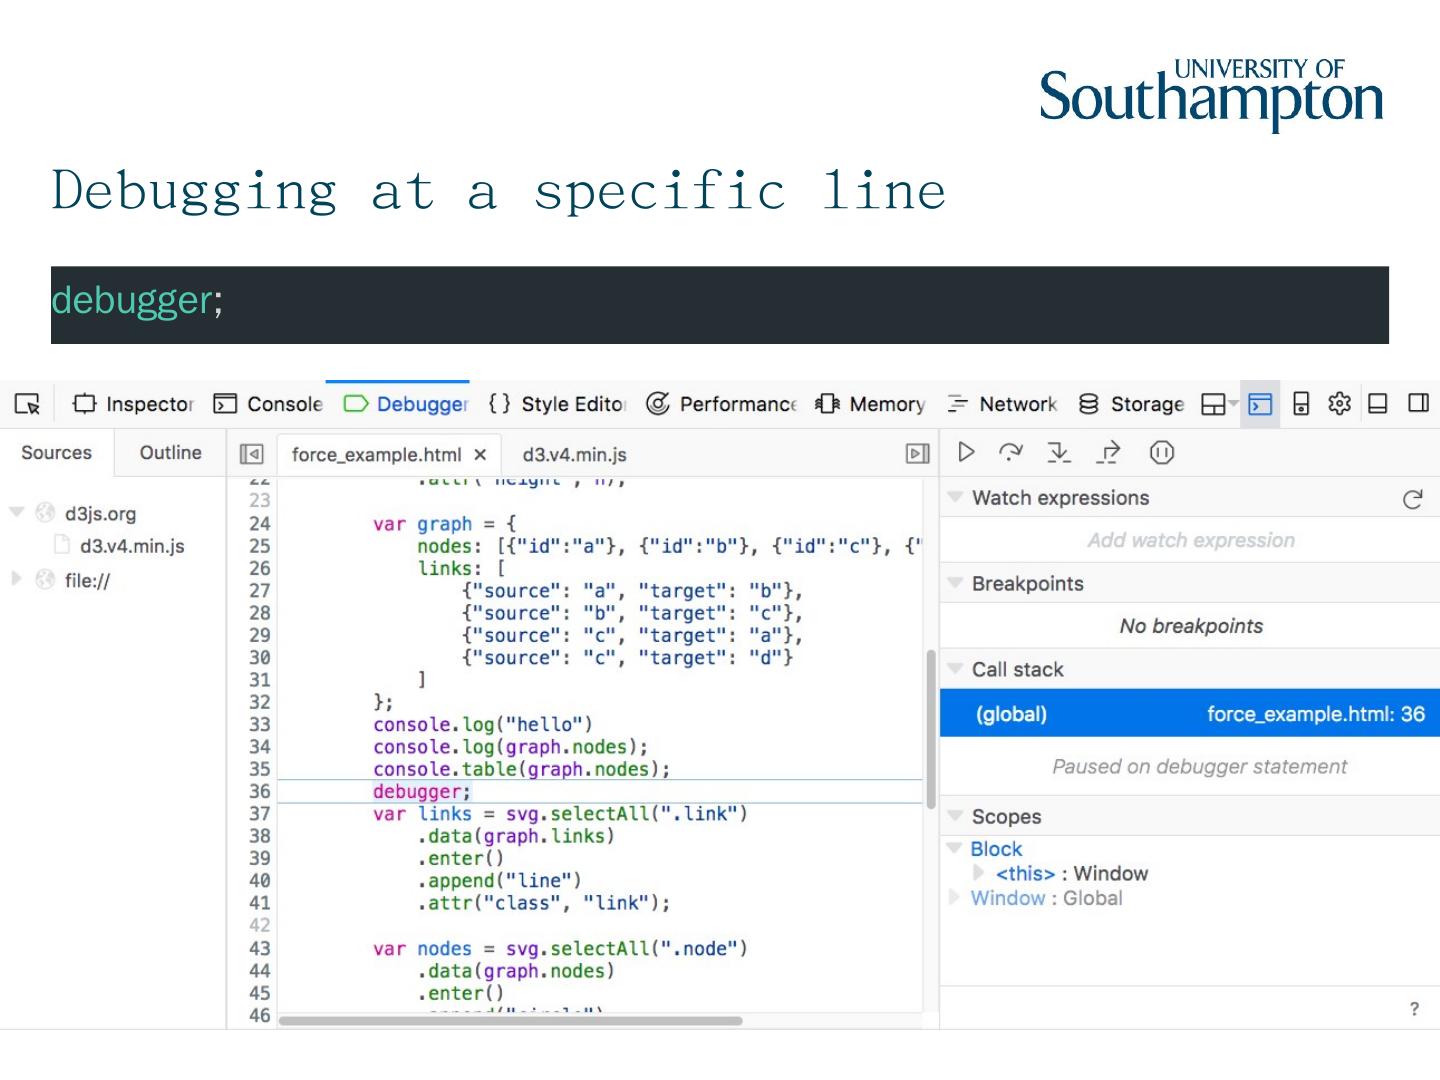Open the d3.v4.min.js file tab

point(574,455)
